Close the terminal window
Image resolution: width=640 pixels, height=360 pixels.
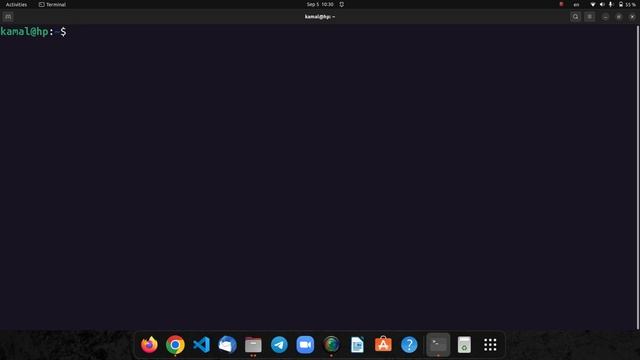[632, 17]
